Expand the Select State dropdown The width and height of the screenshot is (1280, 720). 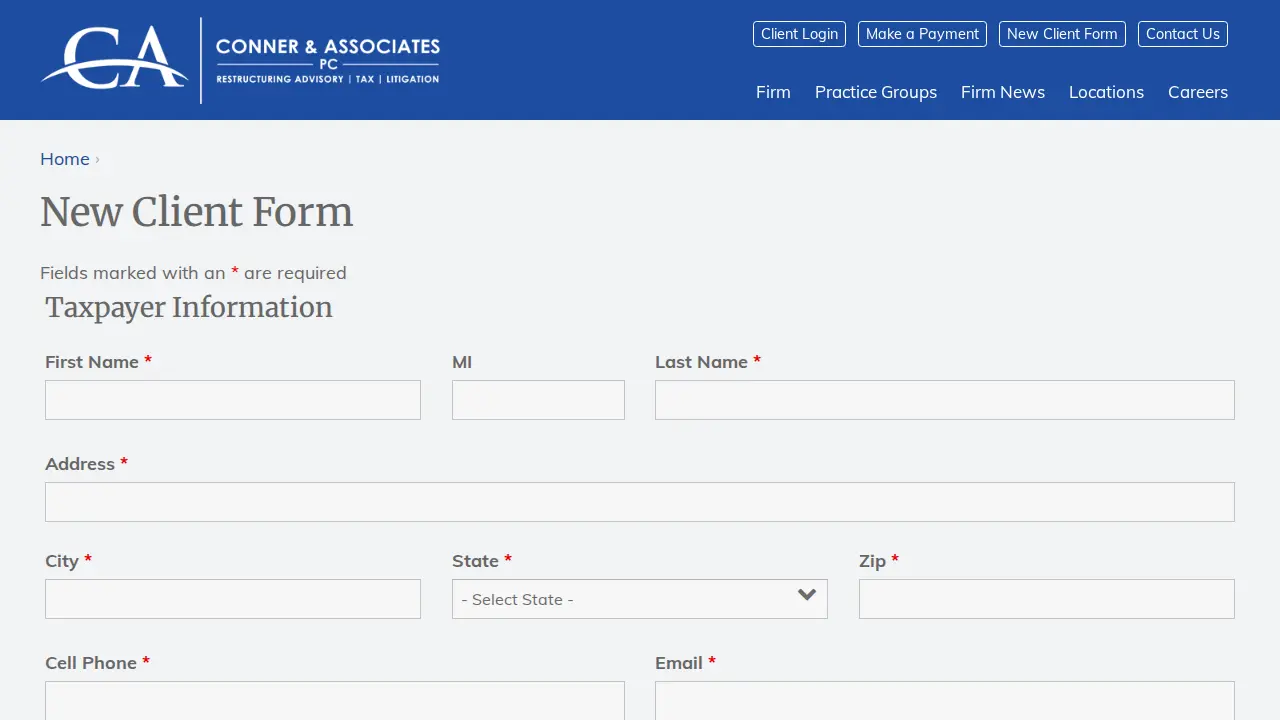(640, 599)
